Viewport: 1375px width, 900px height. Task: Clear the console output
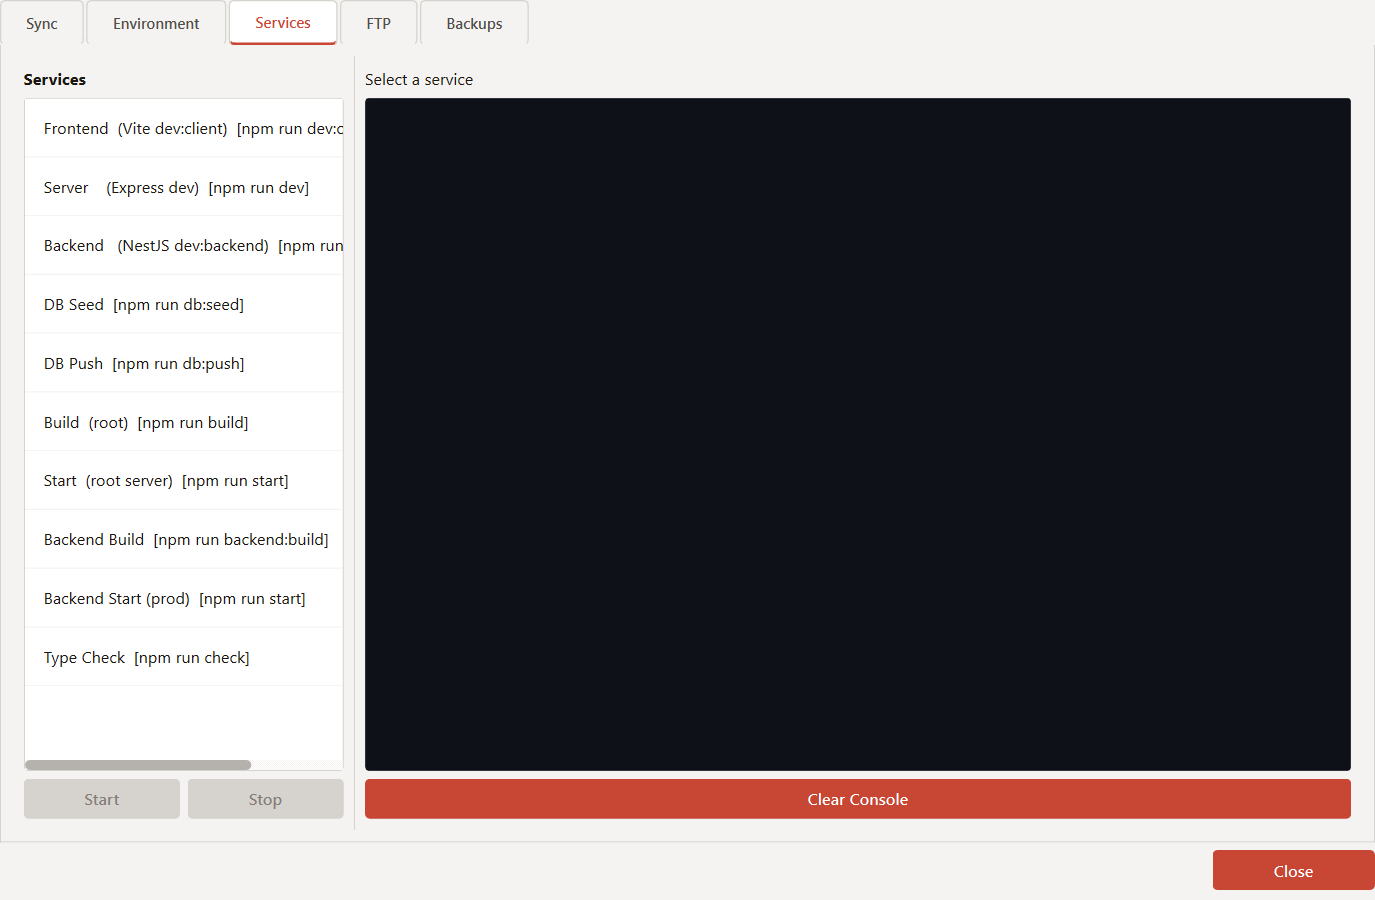[x=857, y=800]
